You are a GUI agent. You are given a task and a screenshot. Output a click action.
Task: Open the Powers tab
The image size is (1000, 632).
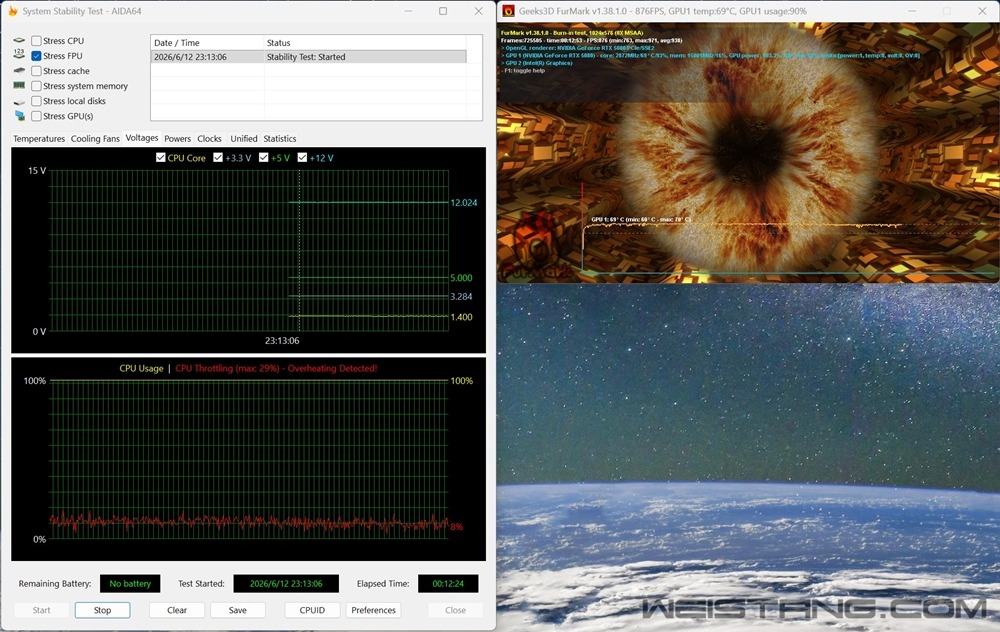pyautogui.click(x=177, y=138)
